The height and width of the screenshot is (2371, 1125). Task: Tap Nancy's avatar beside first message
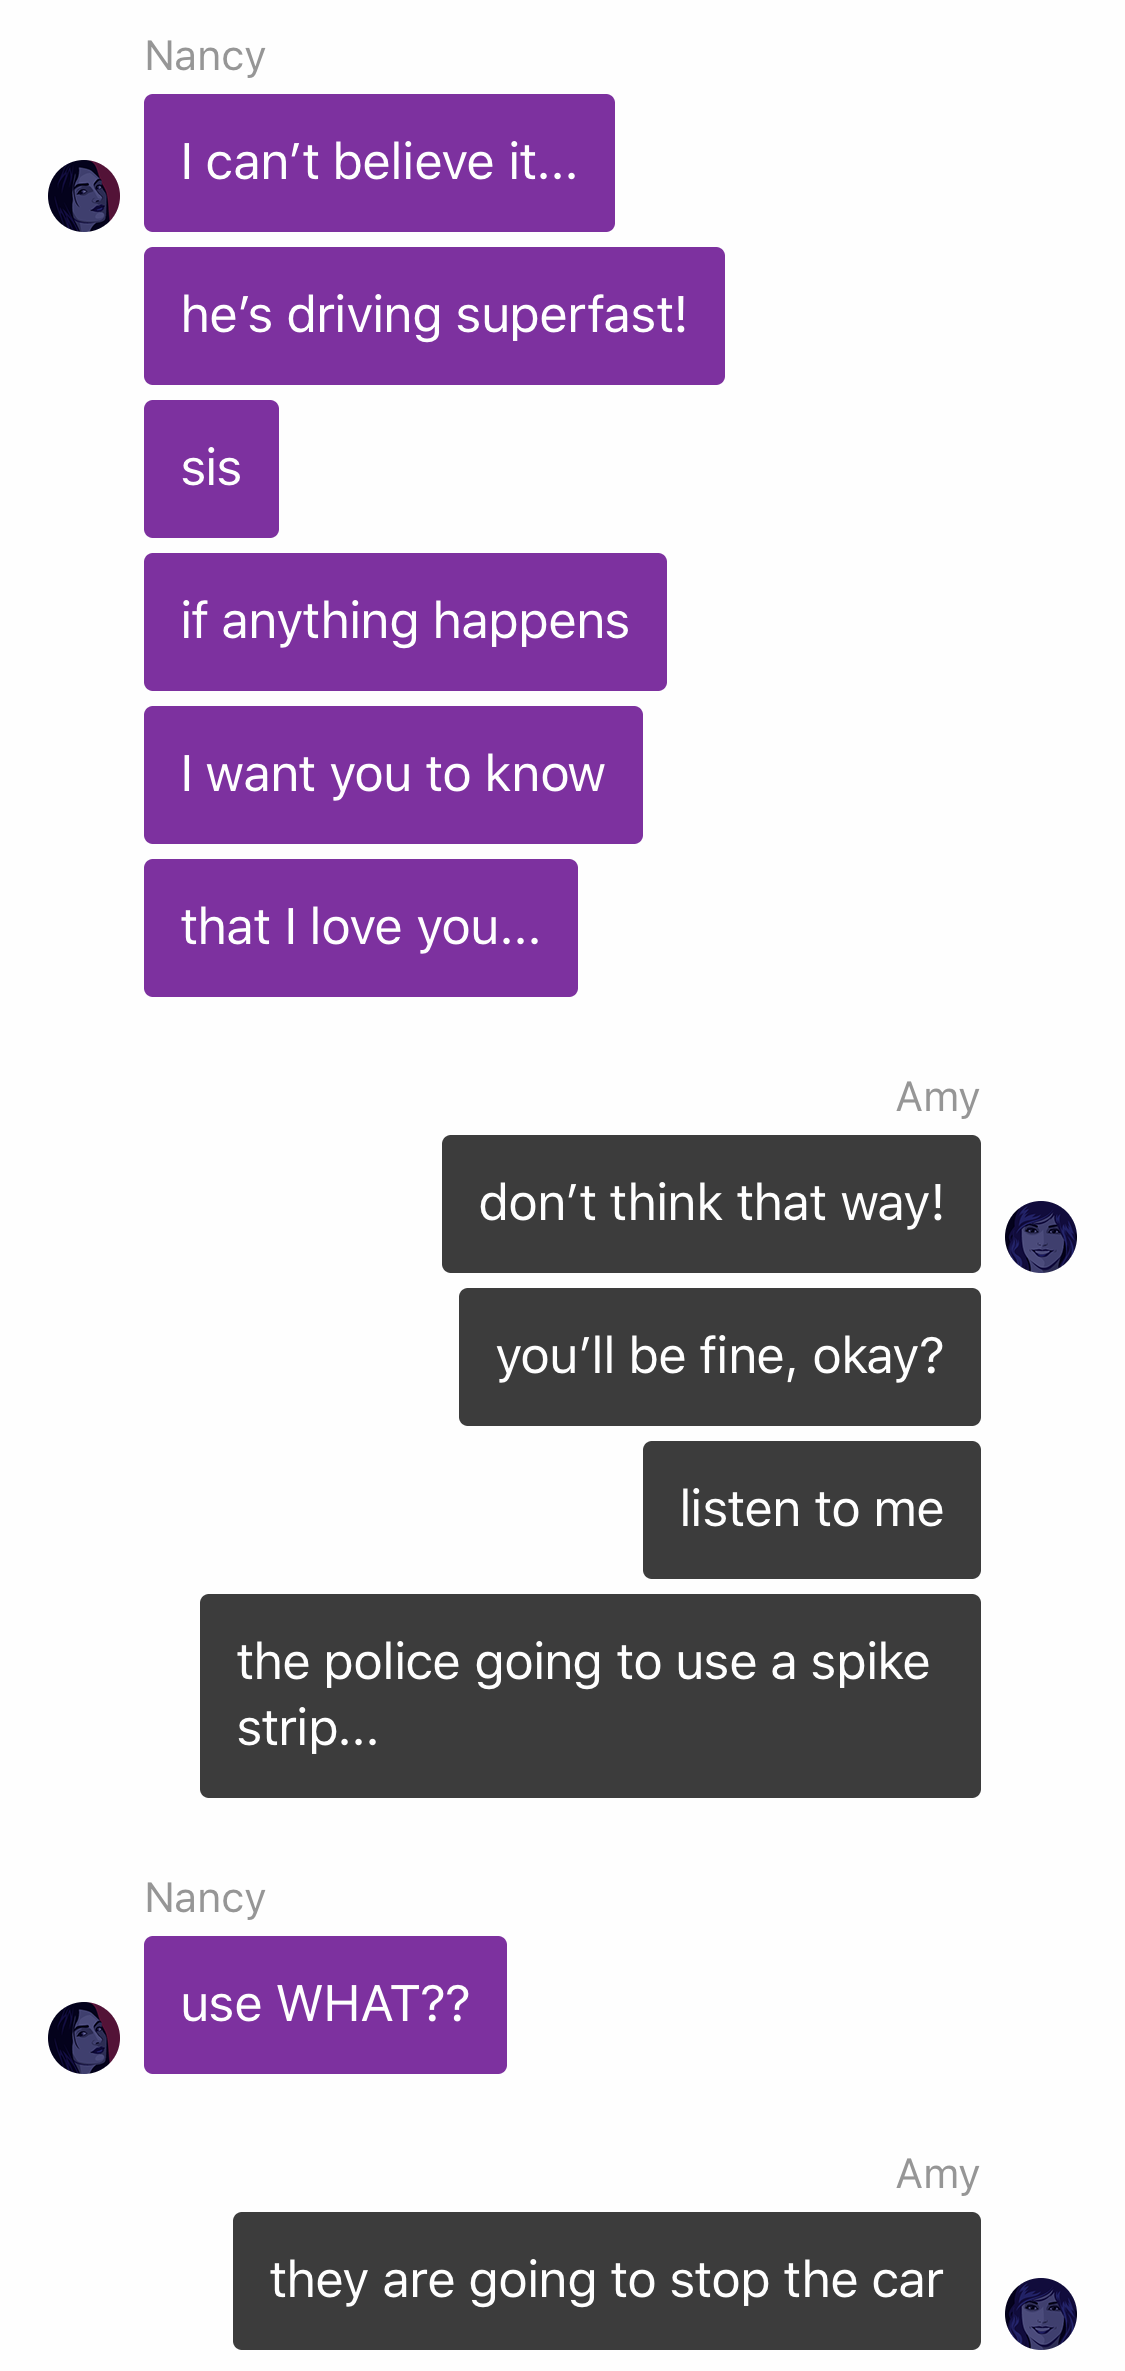[x=84, y=196]
